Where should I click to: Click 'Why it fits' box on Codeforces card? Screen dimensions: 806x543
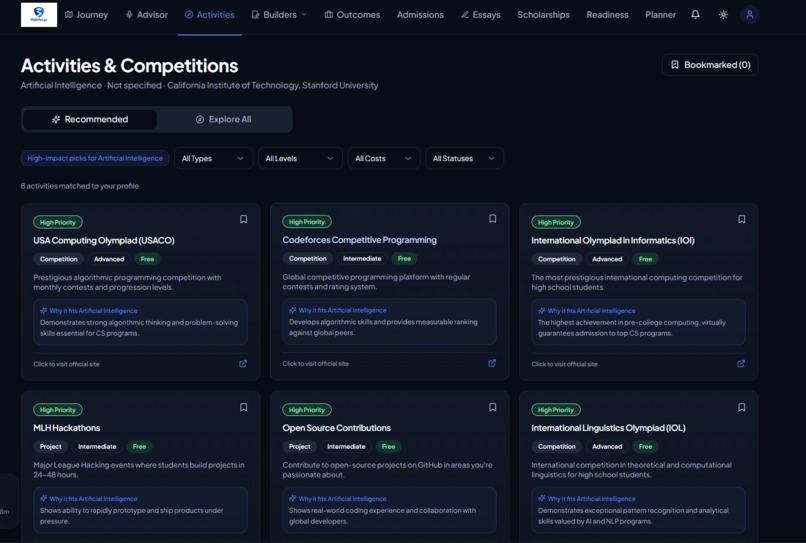pos(389,321)
